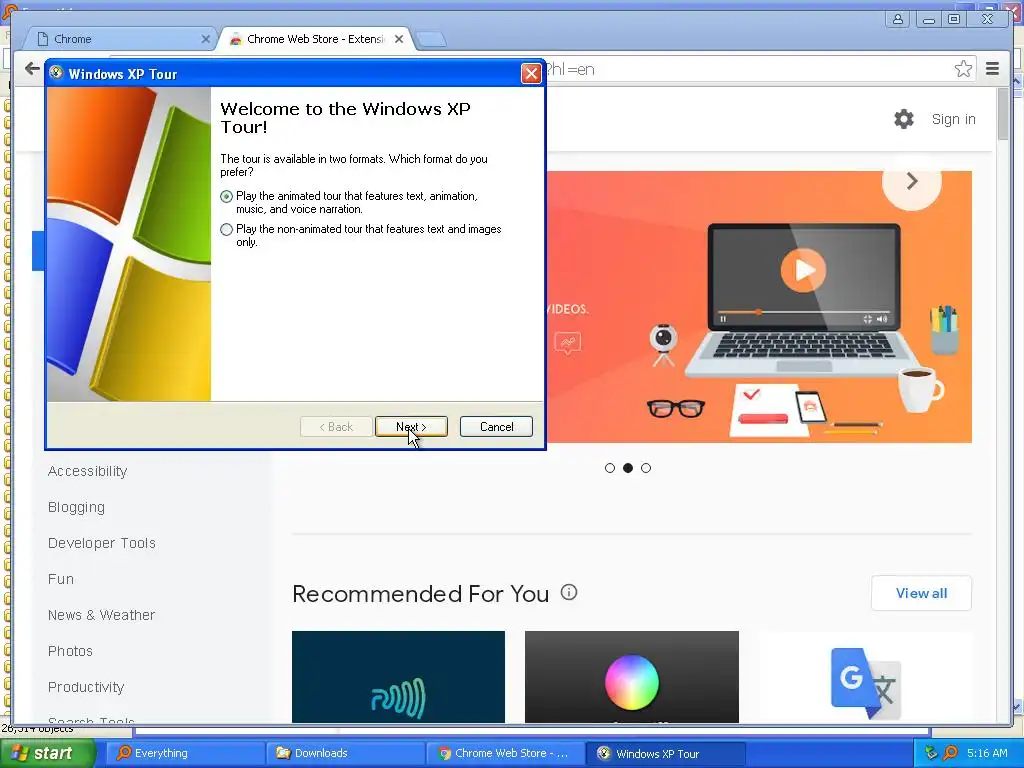This screenshot has height=768, width=1024.
Task: Sign in to the Chrome Web Store
Action: (953, 119)
